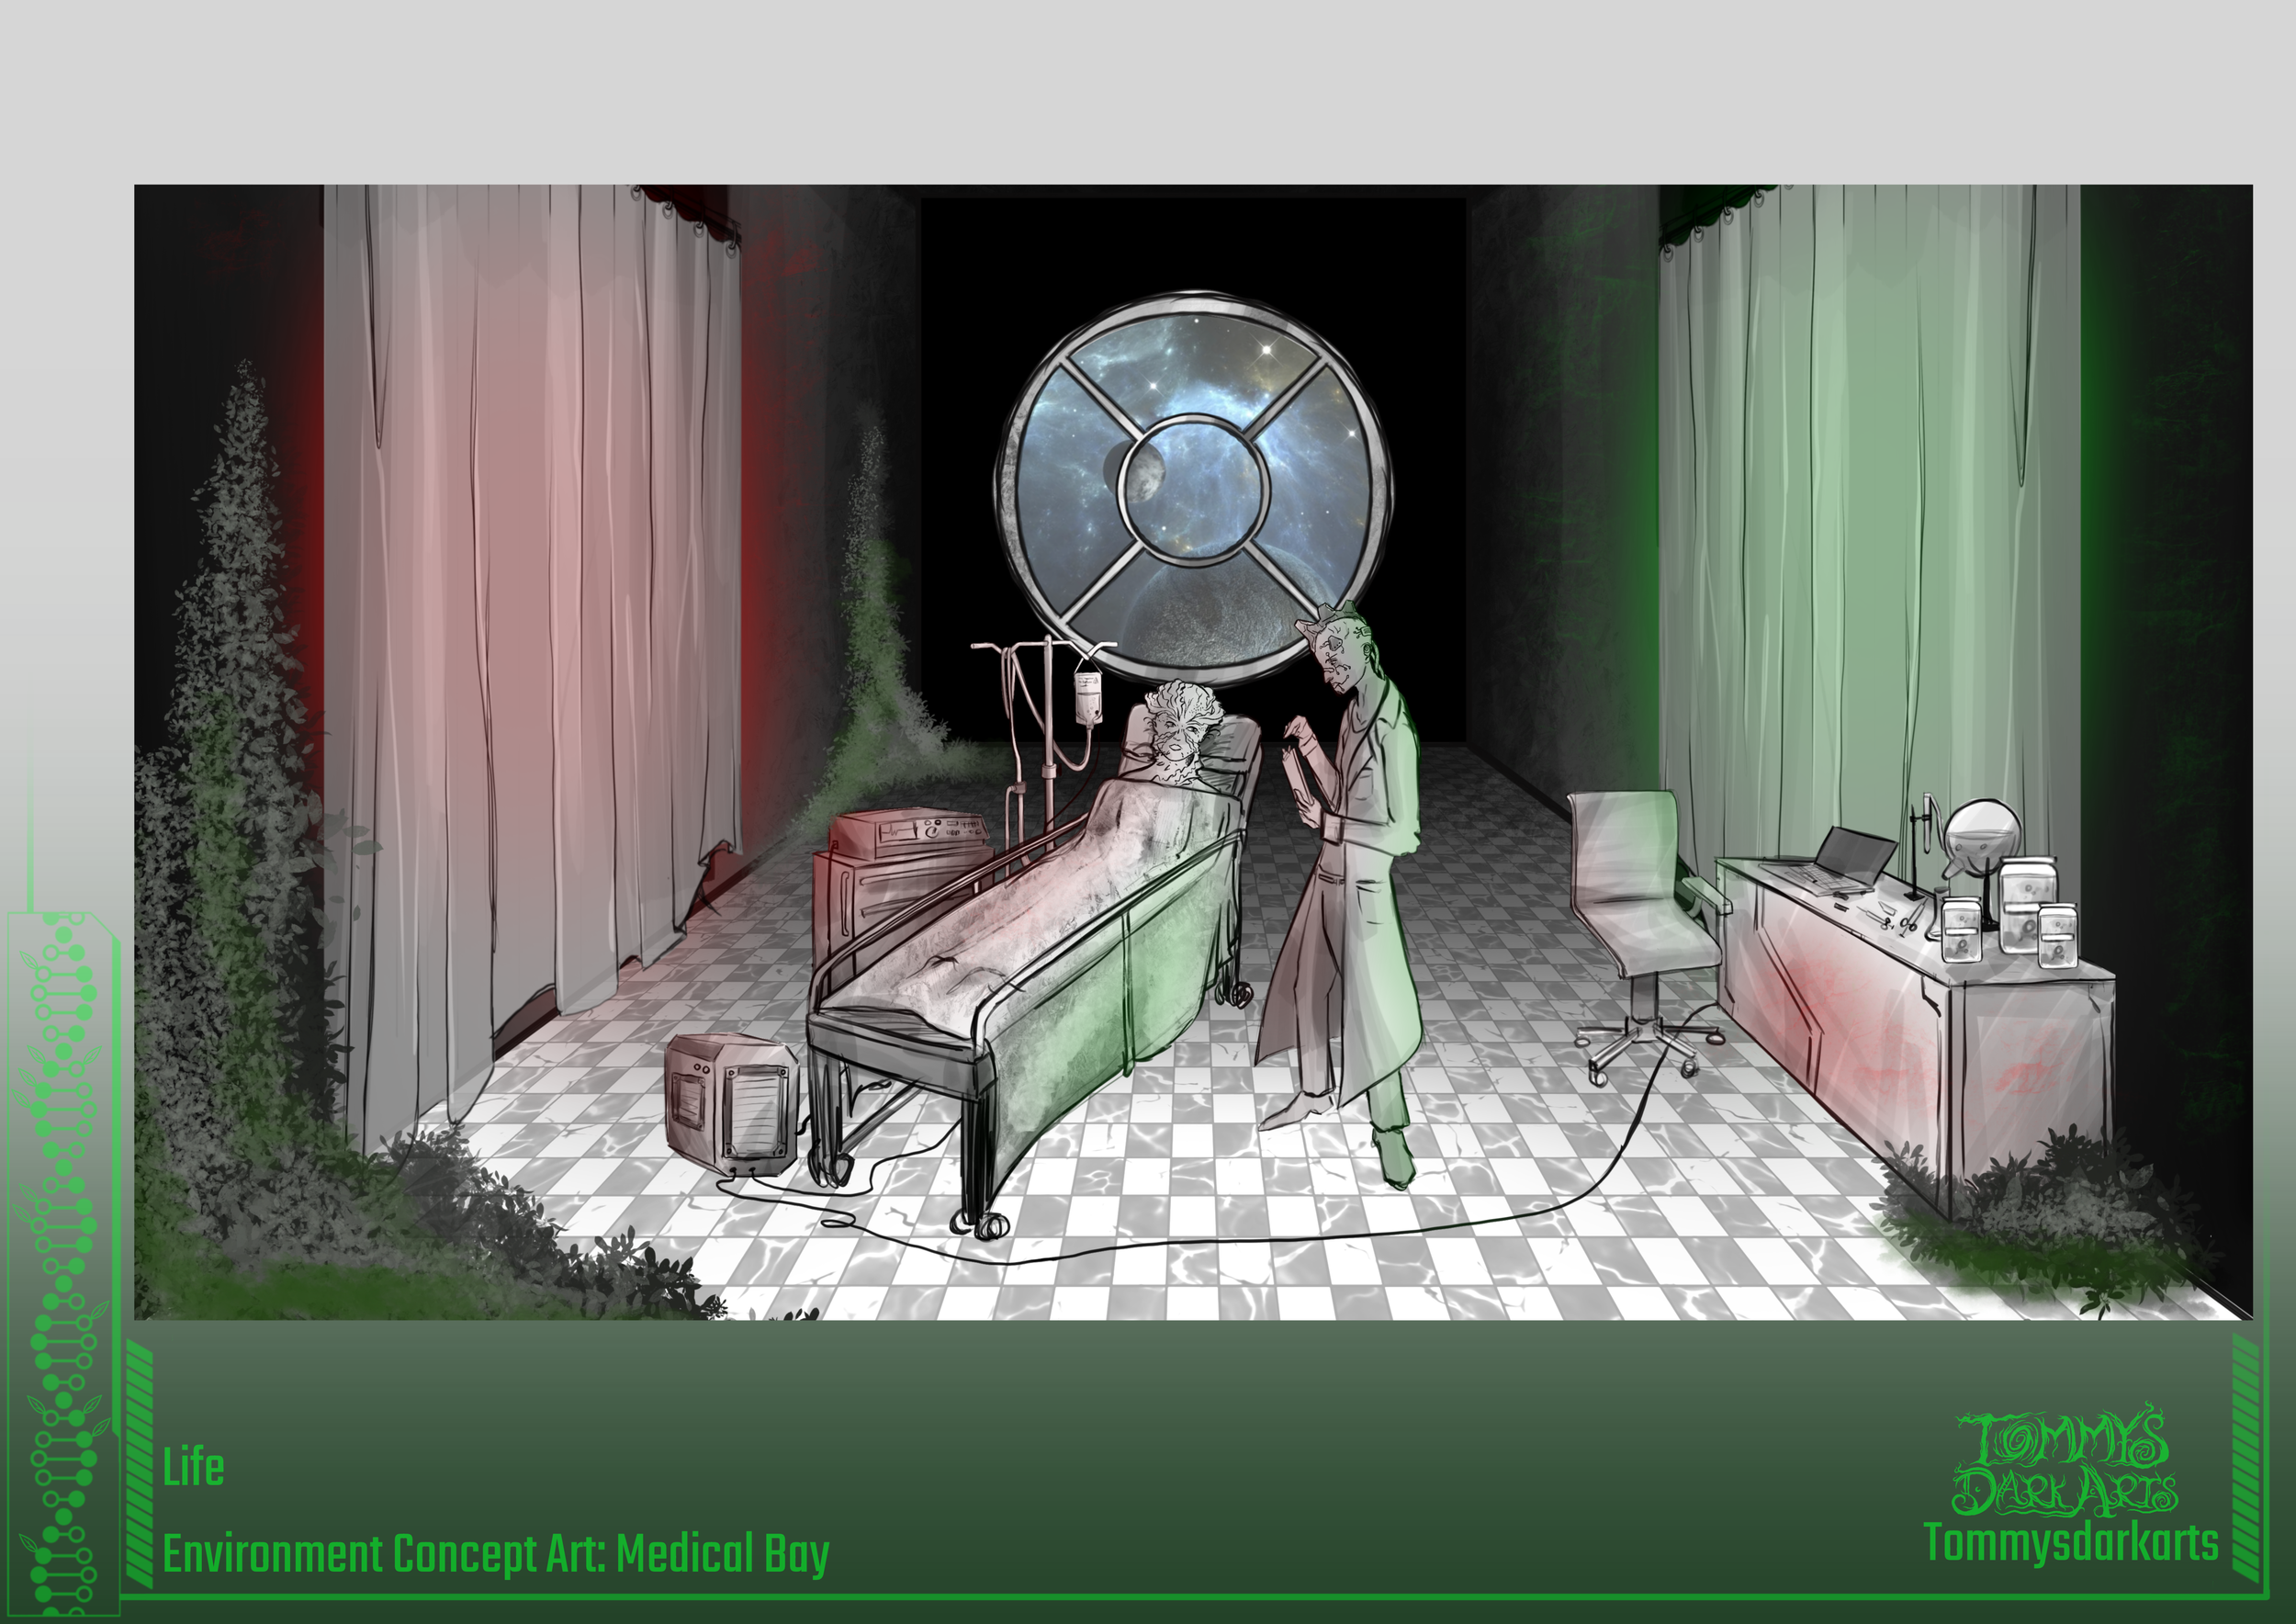Click the "Tommysdarkarts" artist name text
This screenshot has width=2296, height=1624.
[2071, 1543]
